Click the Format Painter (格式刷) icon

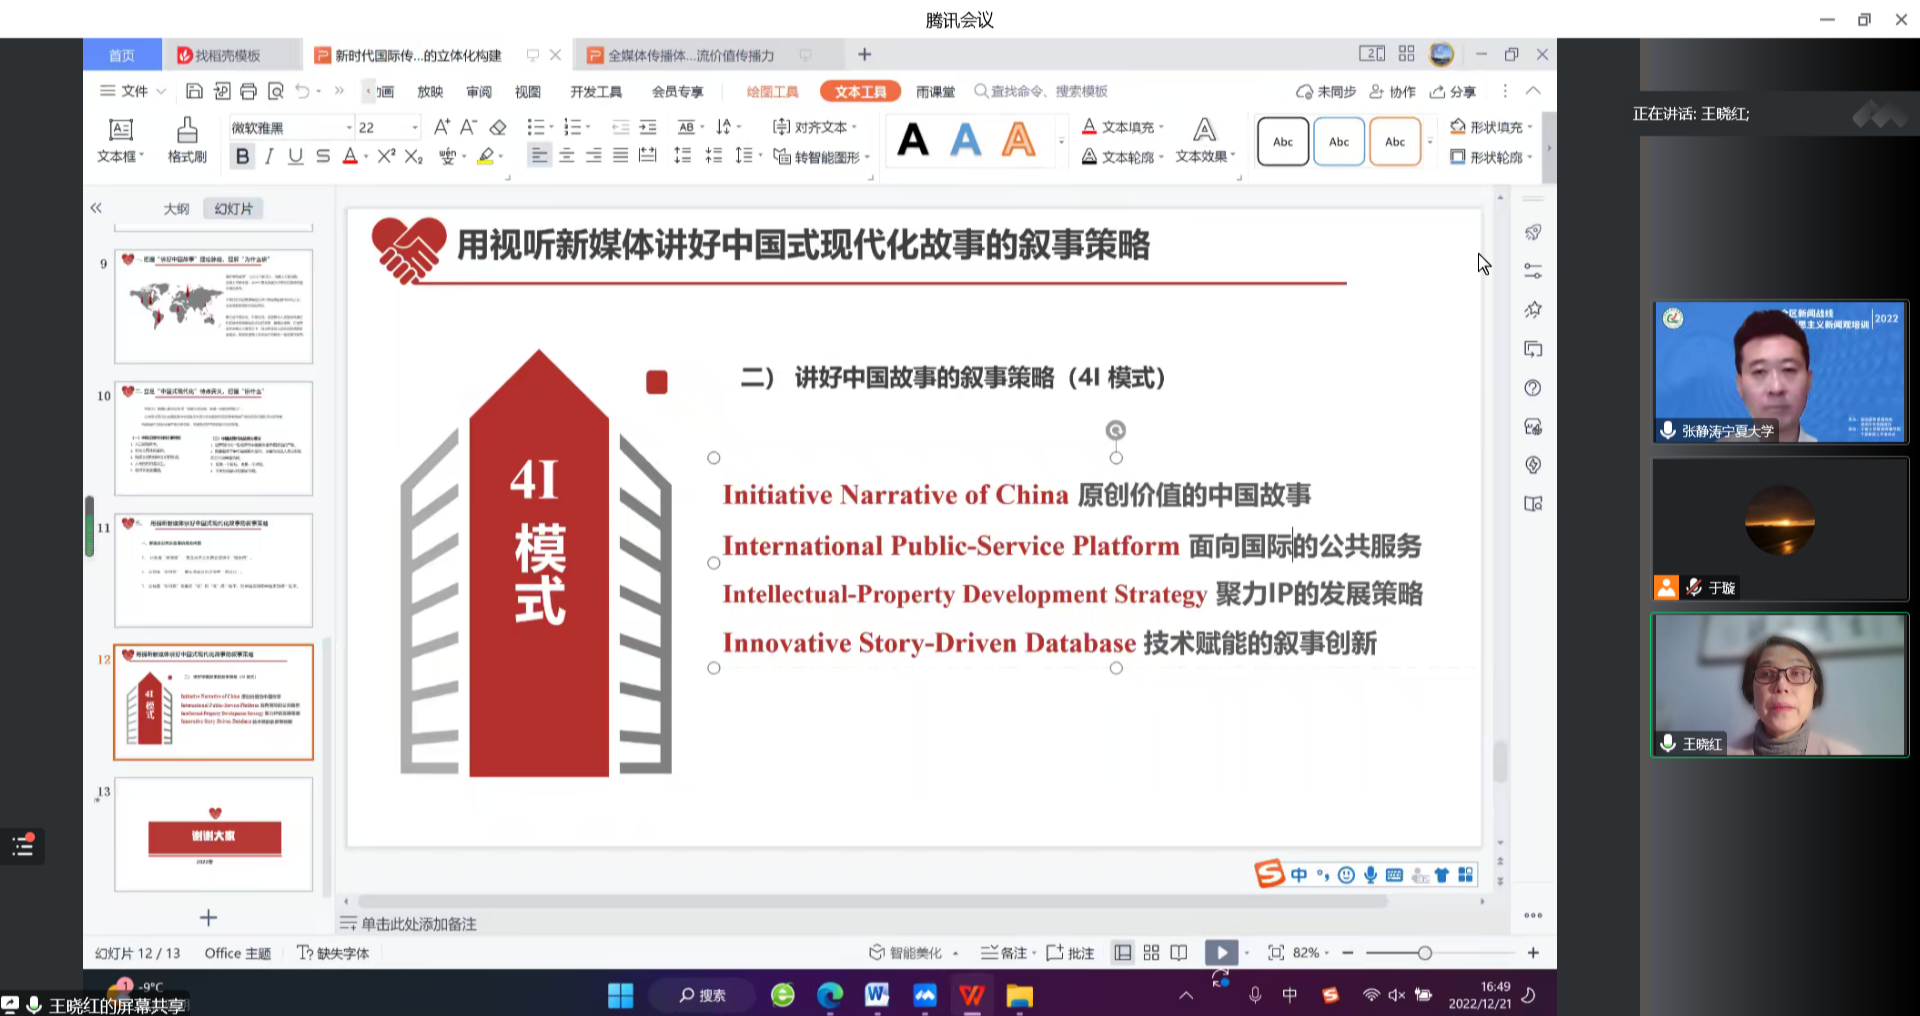(x=186, y=139)
